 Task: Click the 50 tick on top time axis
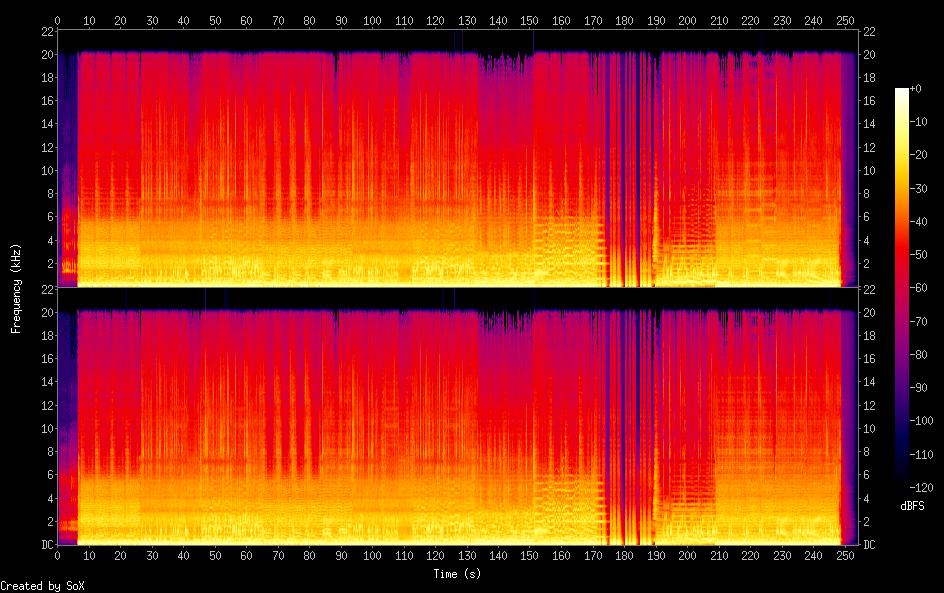tap(215, 20)
